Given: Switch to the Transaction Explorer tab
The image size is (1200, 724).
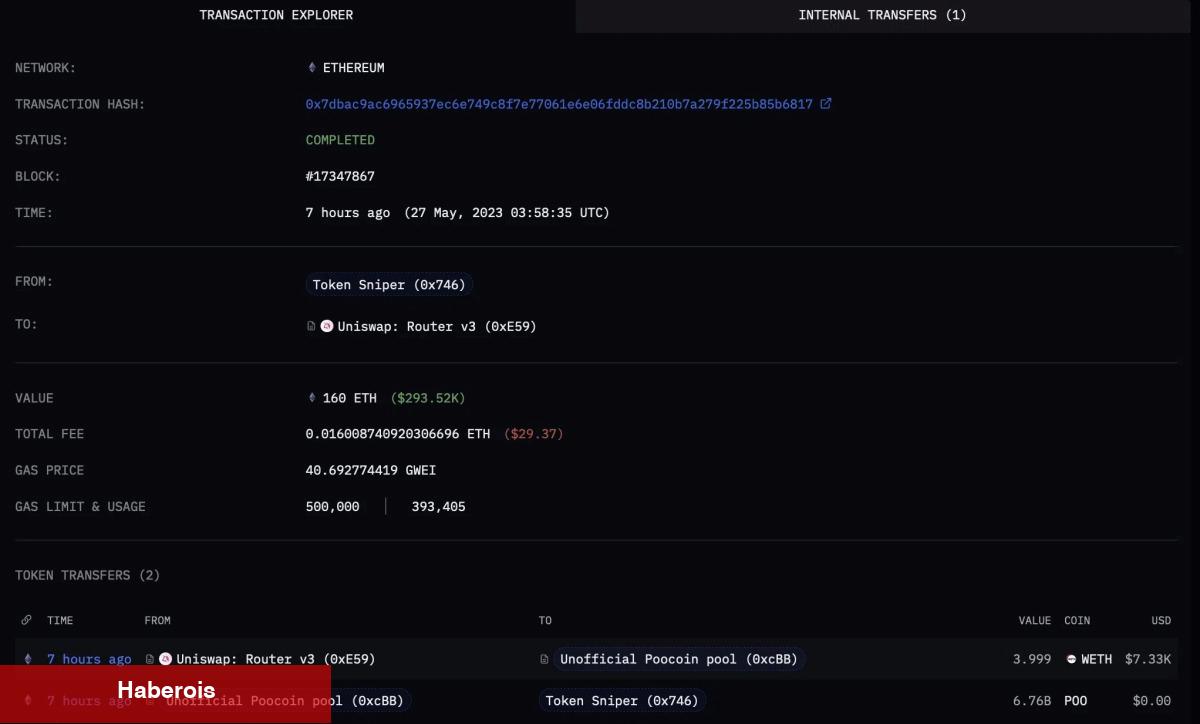Looking at the screenshot, I should pyautogui.click(x=276, y=15).
